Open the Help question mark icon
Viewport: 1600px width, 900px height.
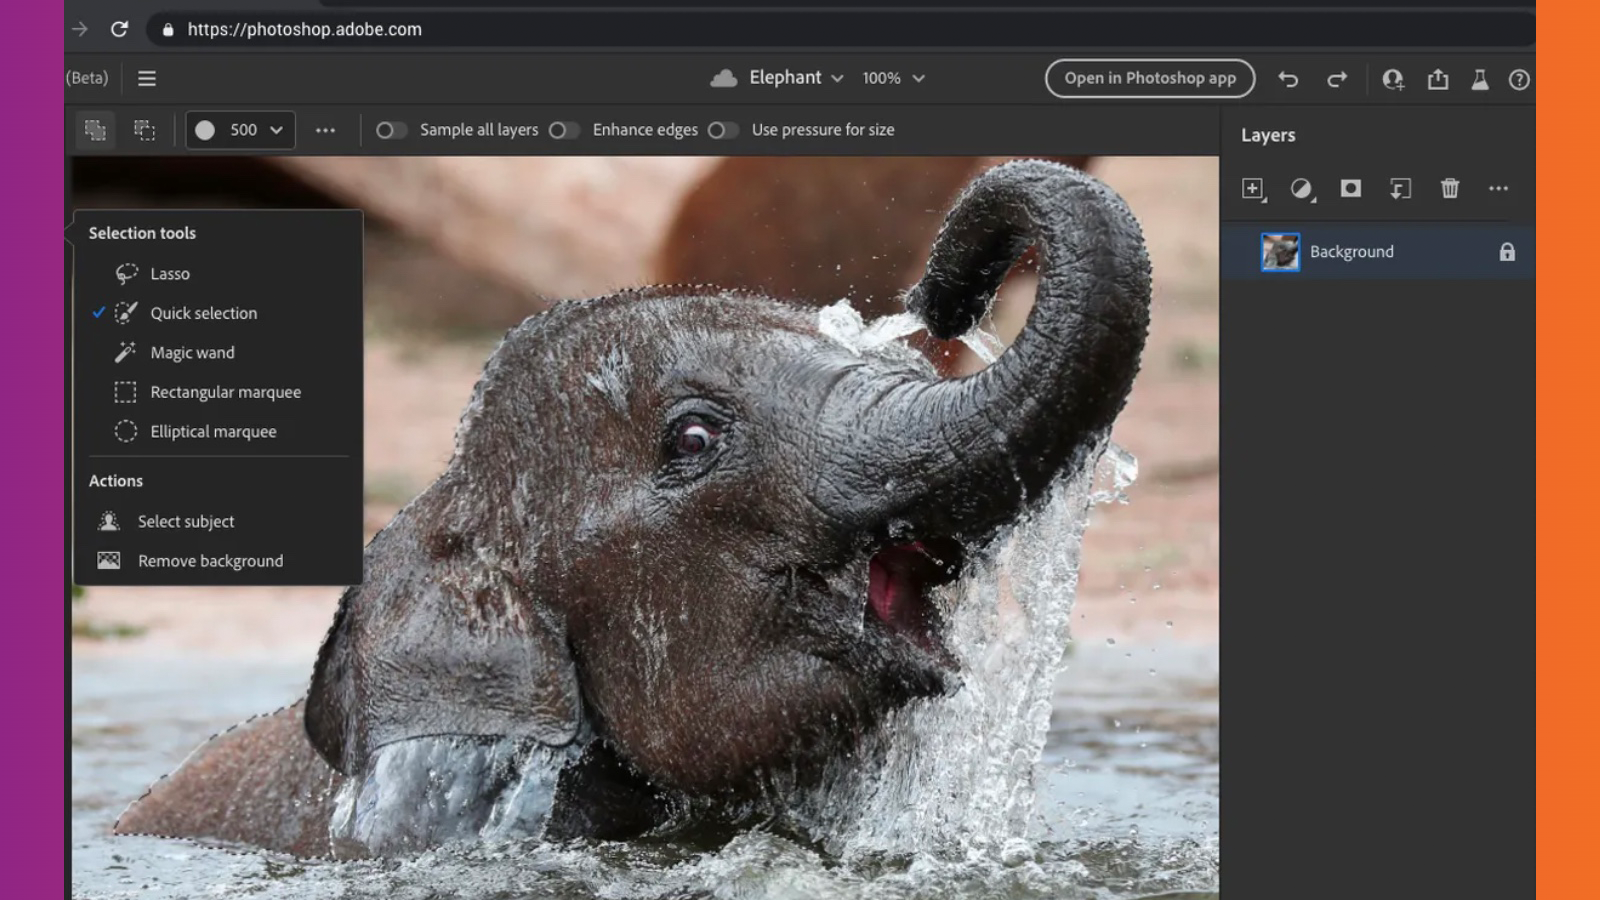point(1518,78)
